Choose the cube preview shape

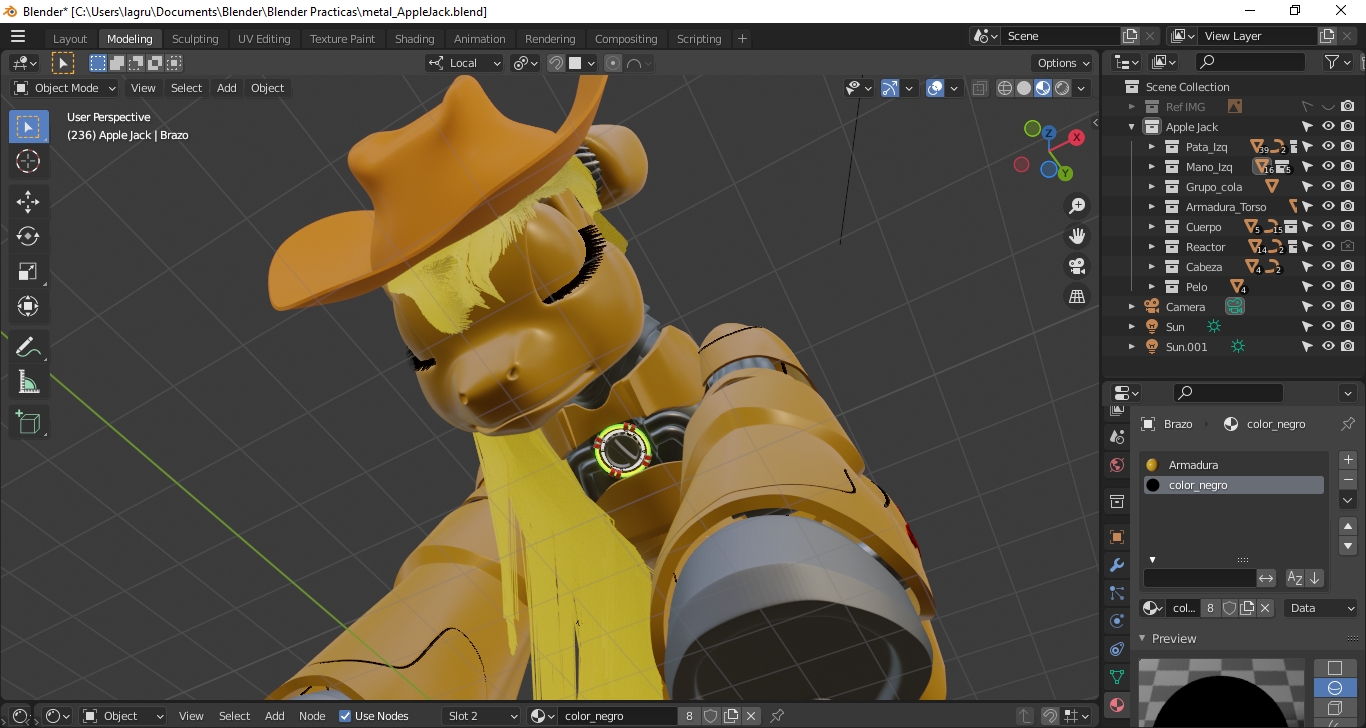click(1334, 708)
